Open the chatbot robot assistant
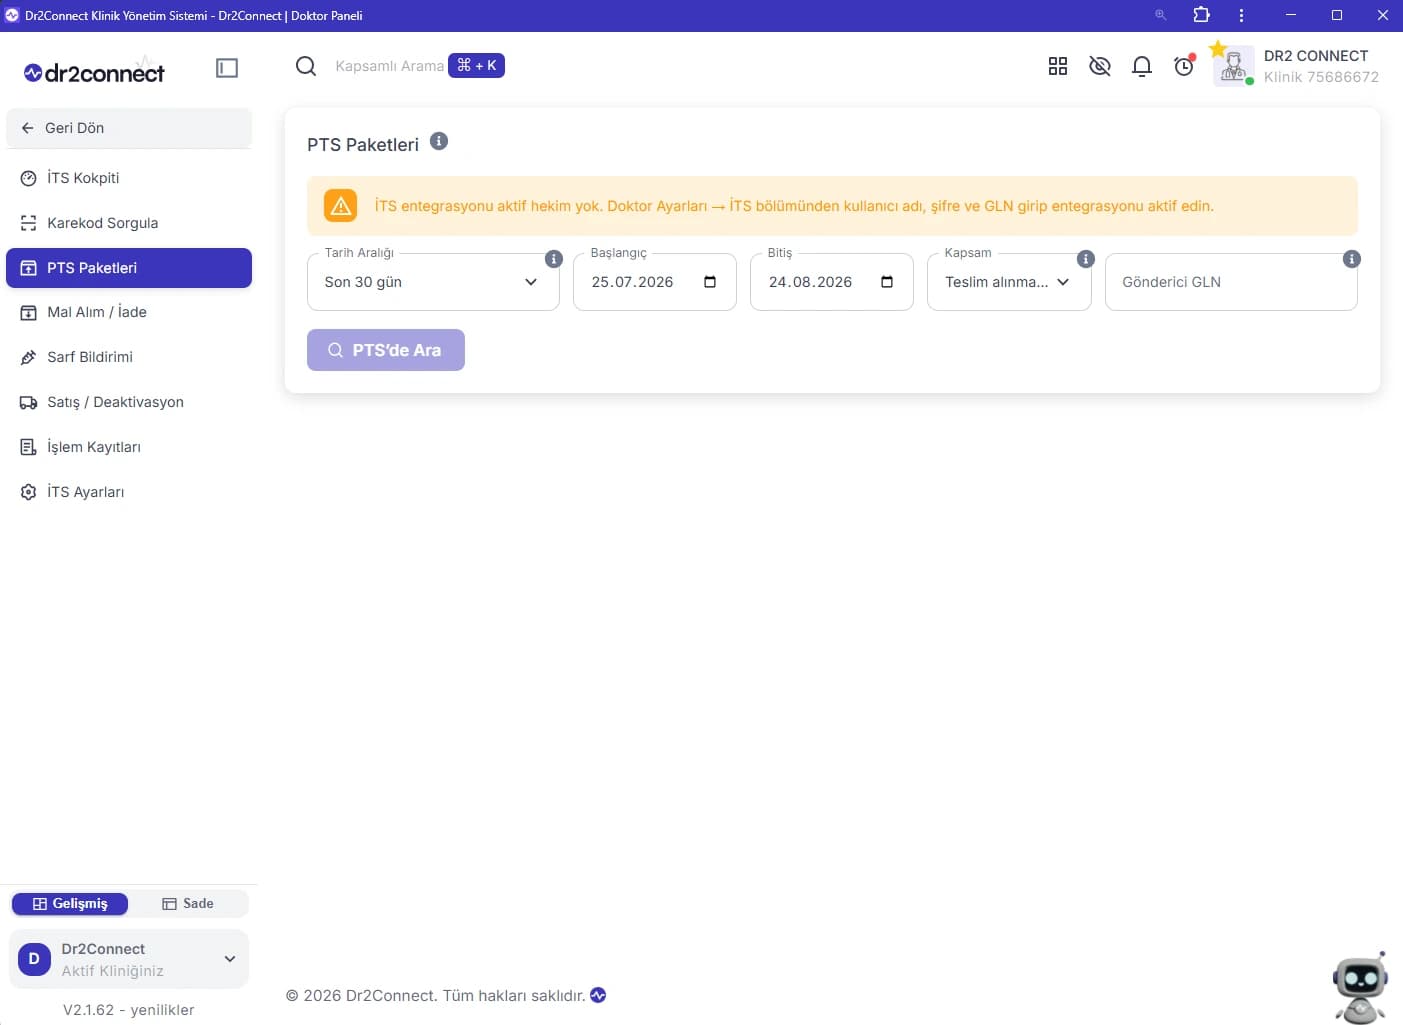Screen dimensions: 1403x1025 click(1360, 986)
